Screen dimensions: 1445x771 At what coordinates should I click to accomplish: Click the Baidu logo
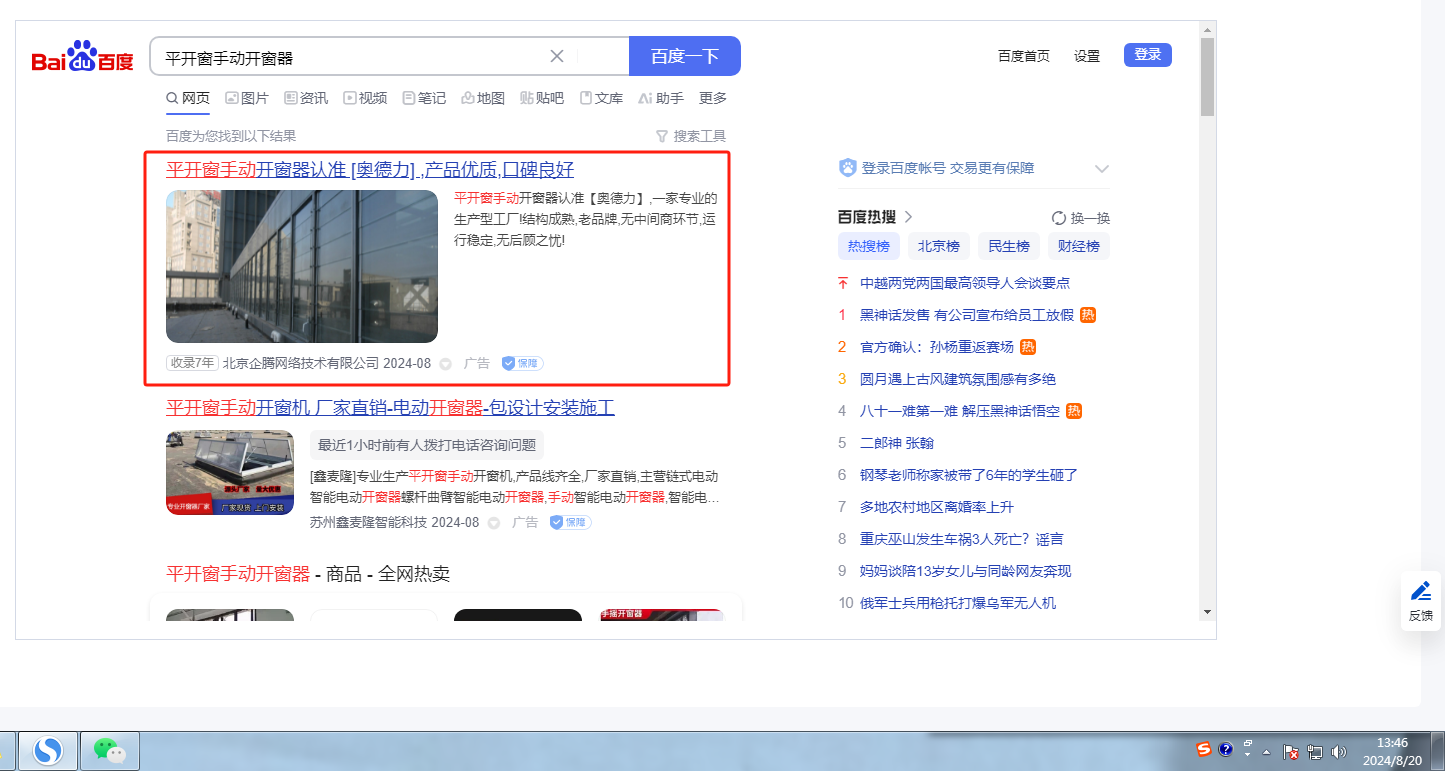(82, 59)
